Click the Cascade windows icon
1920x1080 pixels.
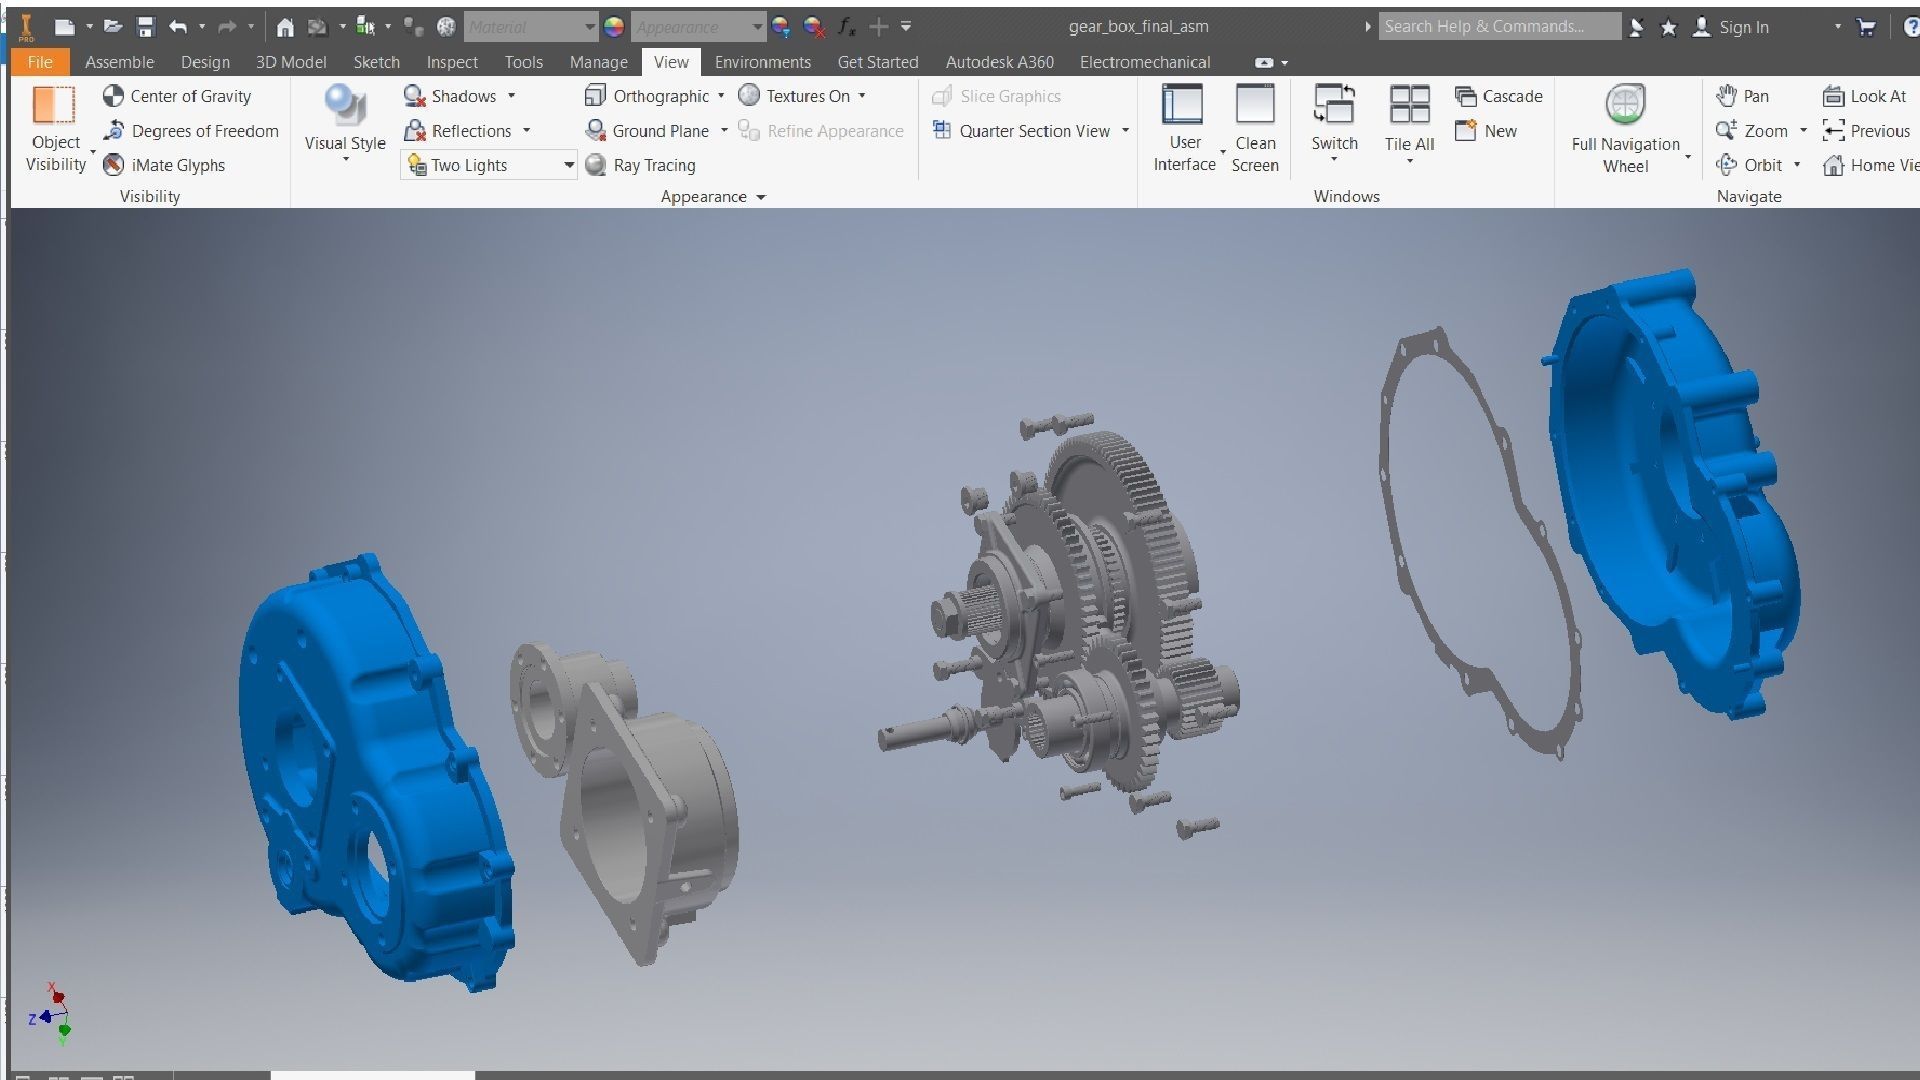click(x=1466, y=96)
